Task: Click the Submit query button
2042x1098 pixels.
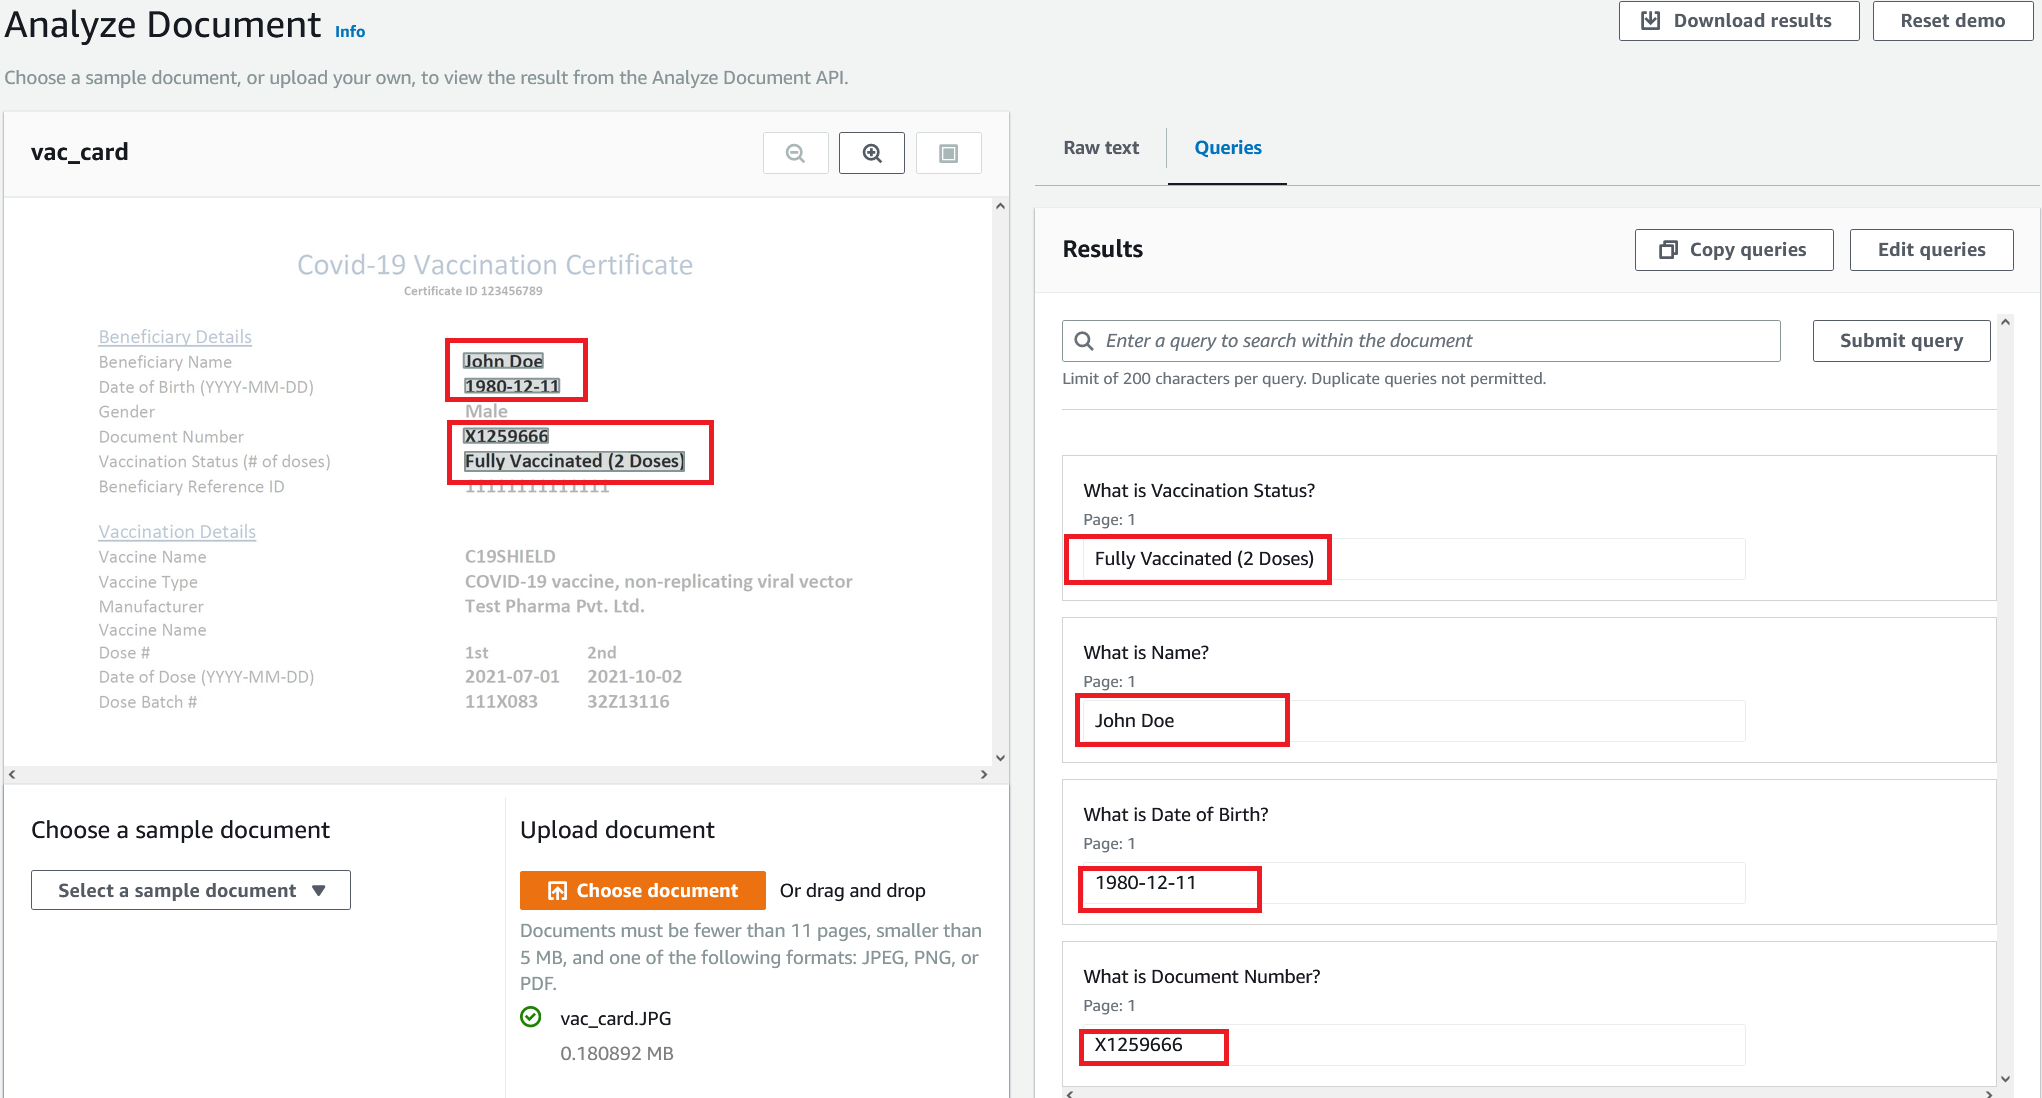Action: pyautogui.click(x=1900, y=341)
